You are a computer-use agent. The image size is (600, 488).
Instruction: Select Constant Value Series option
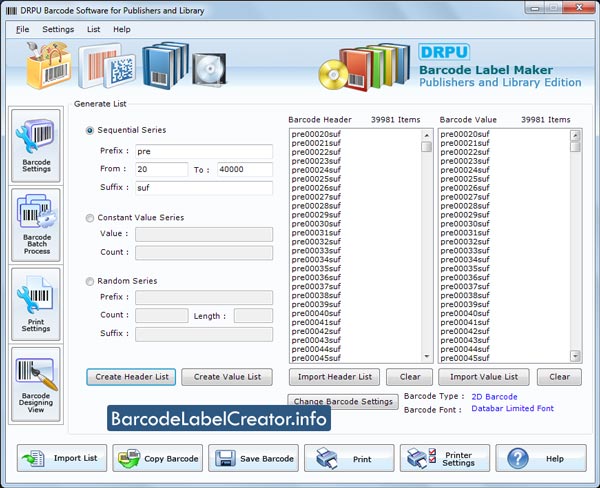pyautogui.click(x=90, y=218)
